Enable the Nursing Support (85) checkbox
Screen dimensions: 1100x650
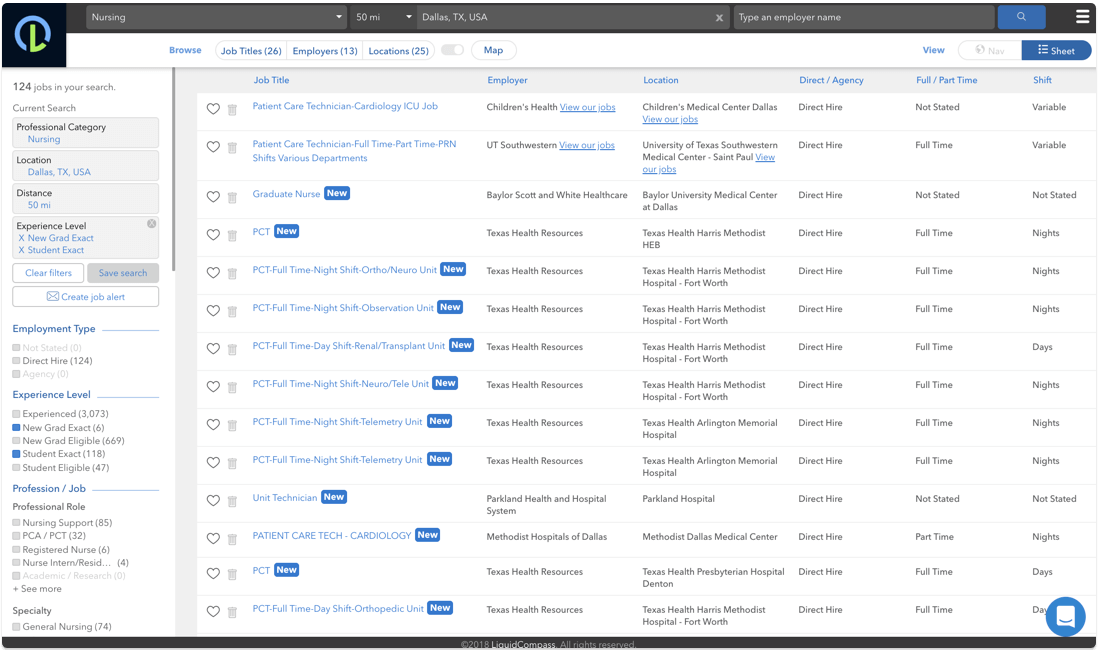[x=16, y=523]
